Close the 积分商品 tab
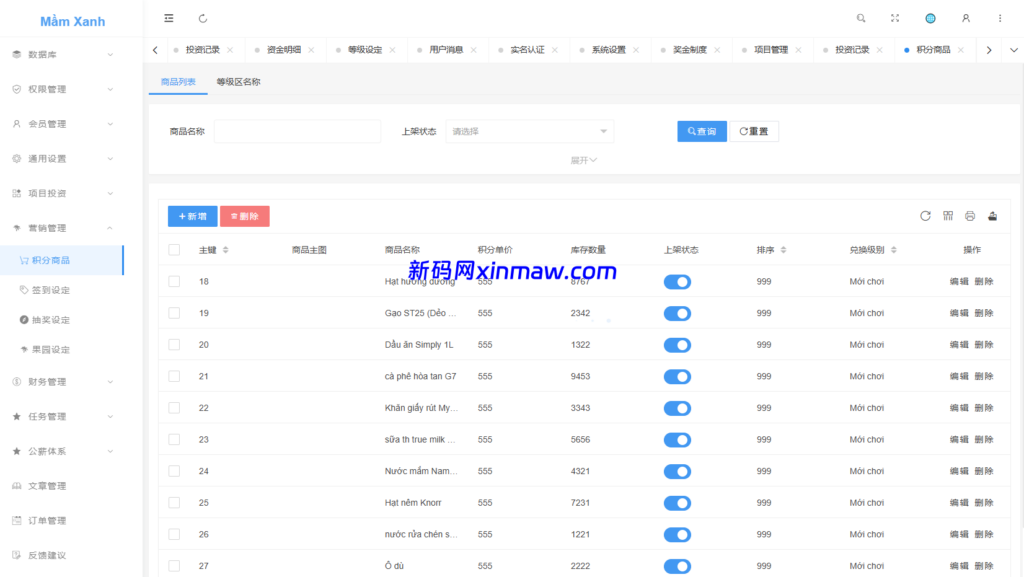1024x577 pixels. pos(961,50)
